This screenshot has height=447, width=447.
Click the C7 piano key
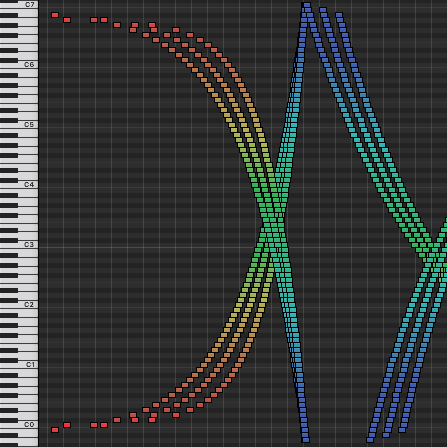[x=19, y=4]
